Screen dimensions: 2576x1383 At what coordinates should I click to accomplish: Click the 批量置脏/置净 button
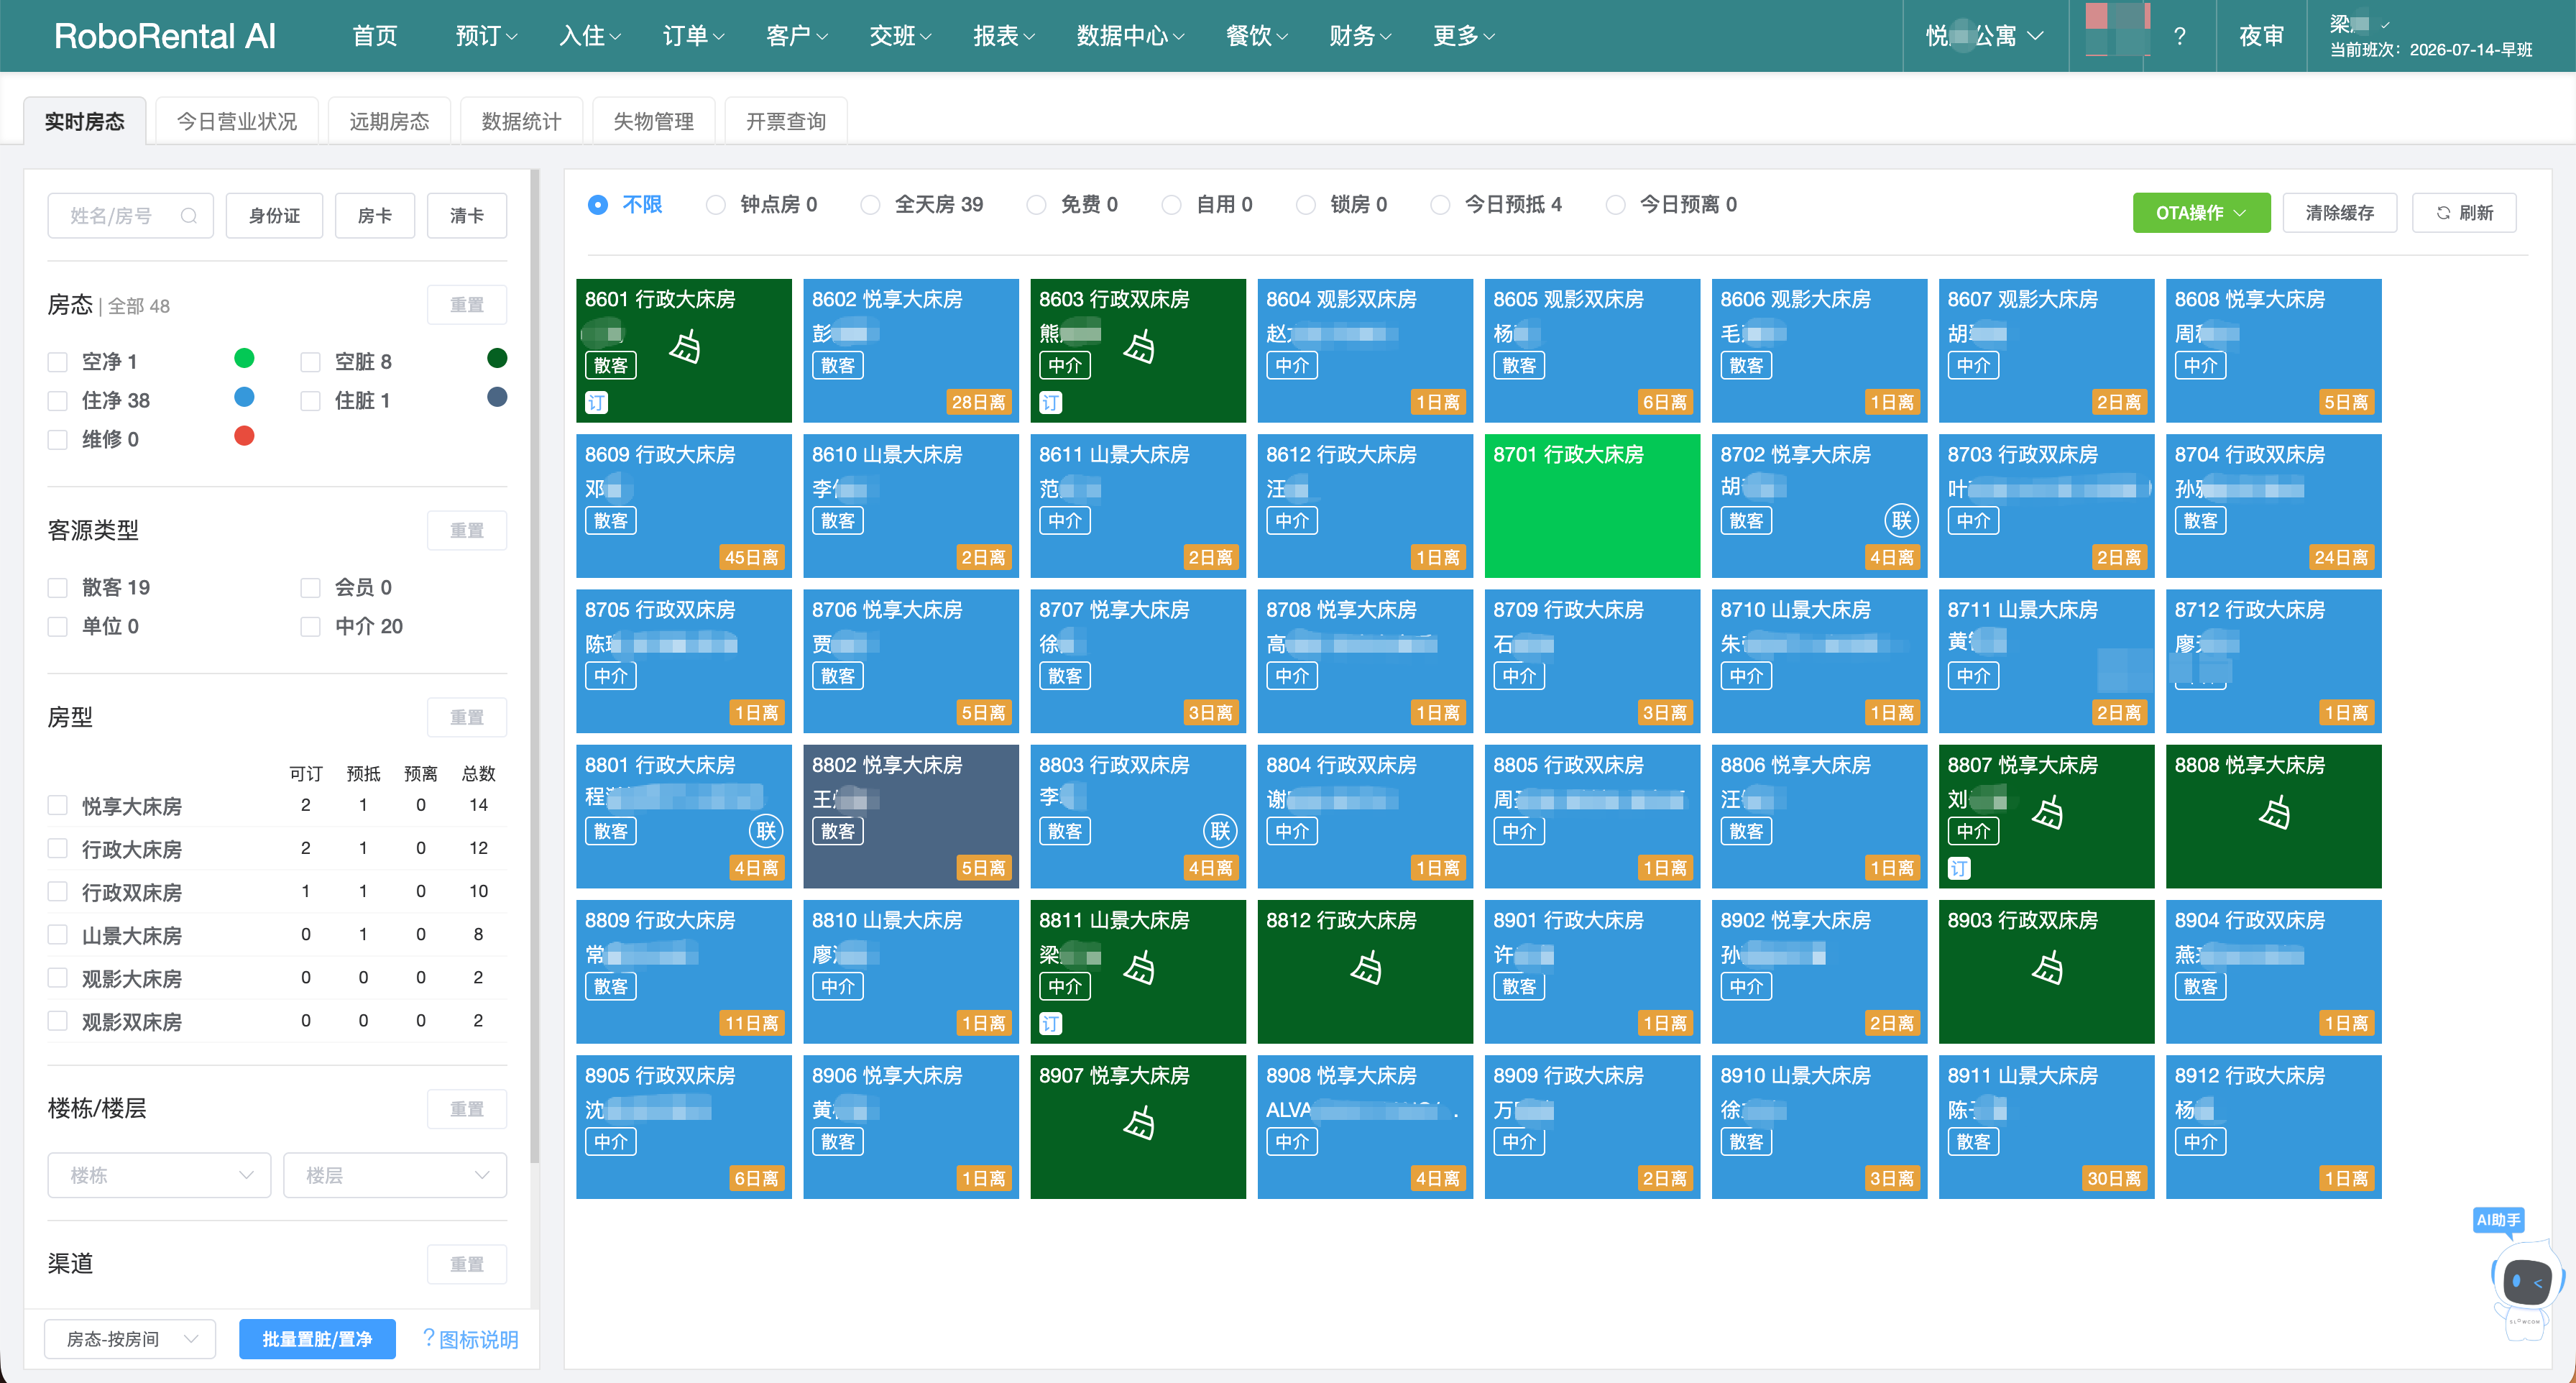click(317, 1339)
